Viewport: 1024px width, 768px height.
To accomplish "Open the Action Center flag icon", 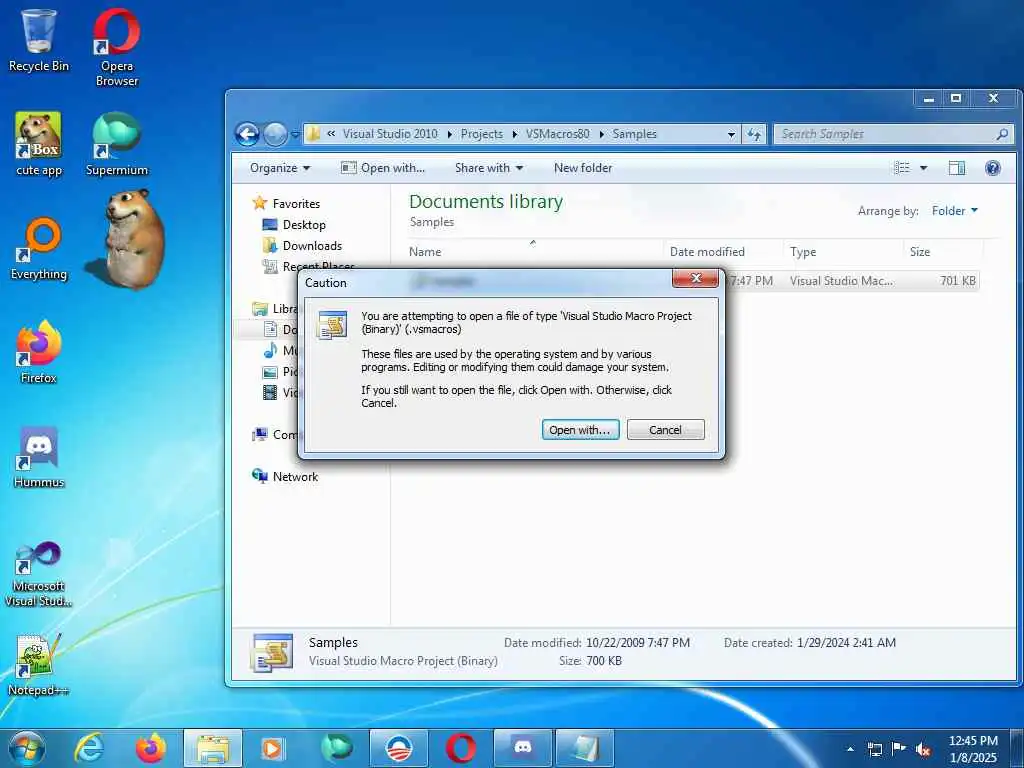I will click(899, 749).
